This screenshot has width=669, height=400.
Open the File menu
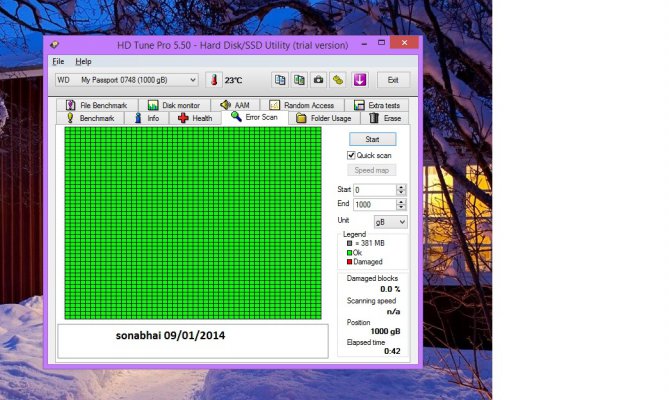click(x=58, y=61)
